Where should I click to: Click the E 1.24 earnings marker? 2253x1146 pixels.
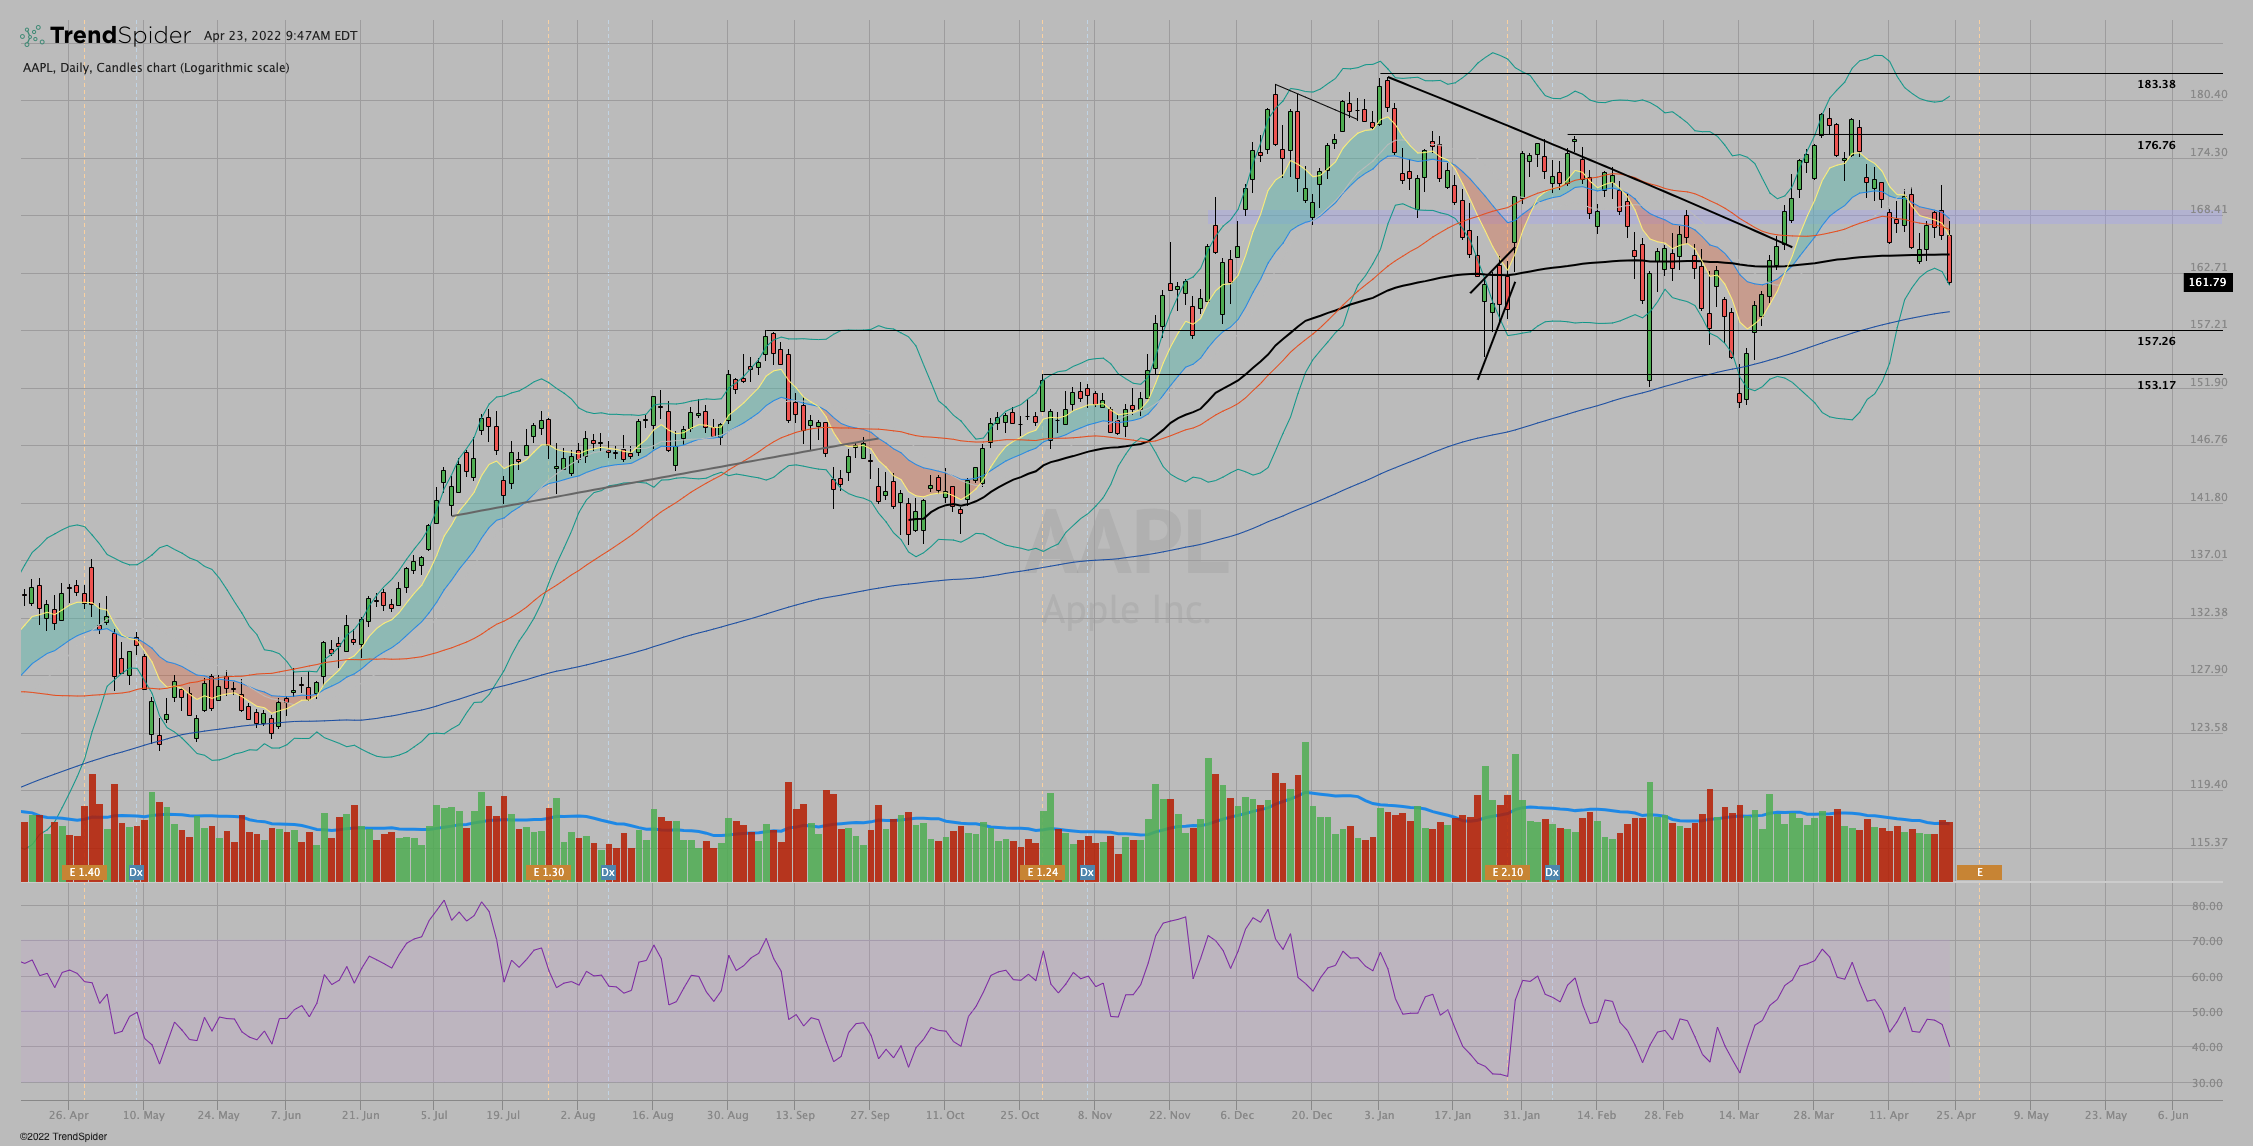(x=1042, y=872)
